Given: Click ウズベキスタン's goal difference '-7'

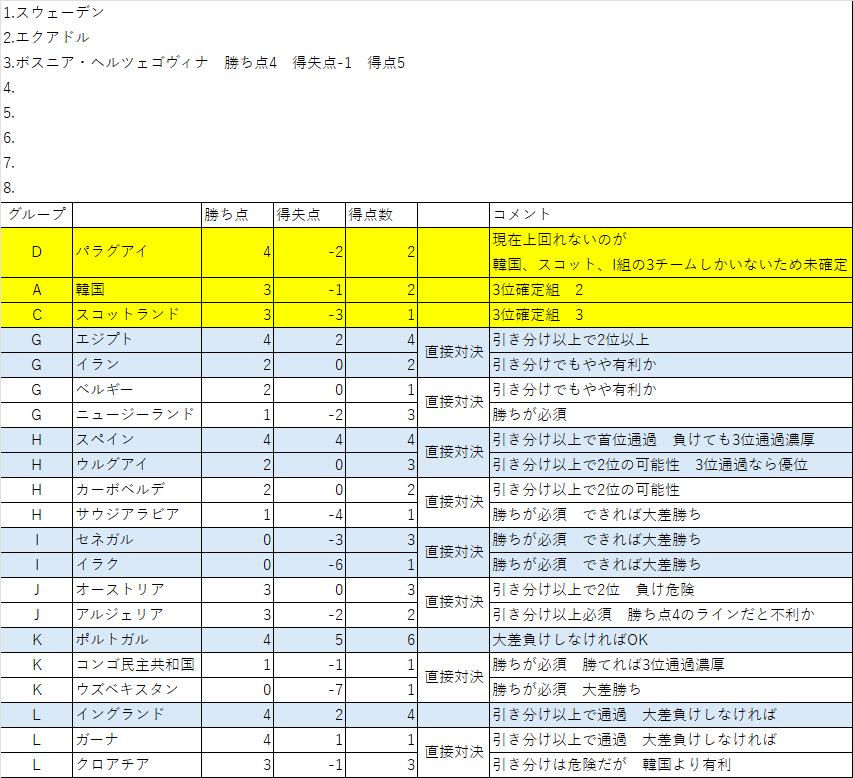Looking at the screenshot, I should pos(309,690).
